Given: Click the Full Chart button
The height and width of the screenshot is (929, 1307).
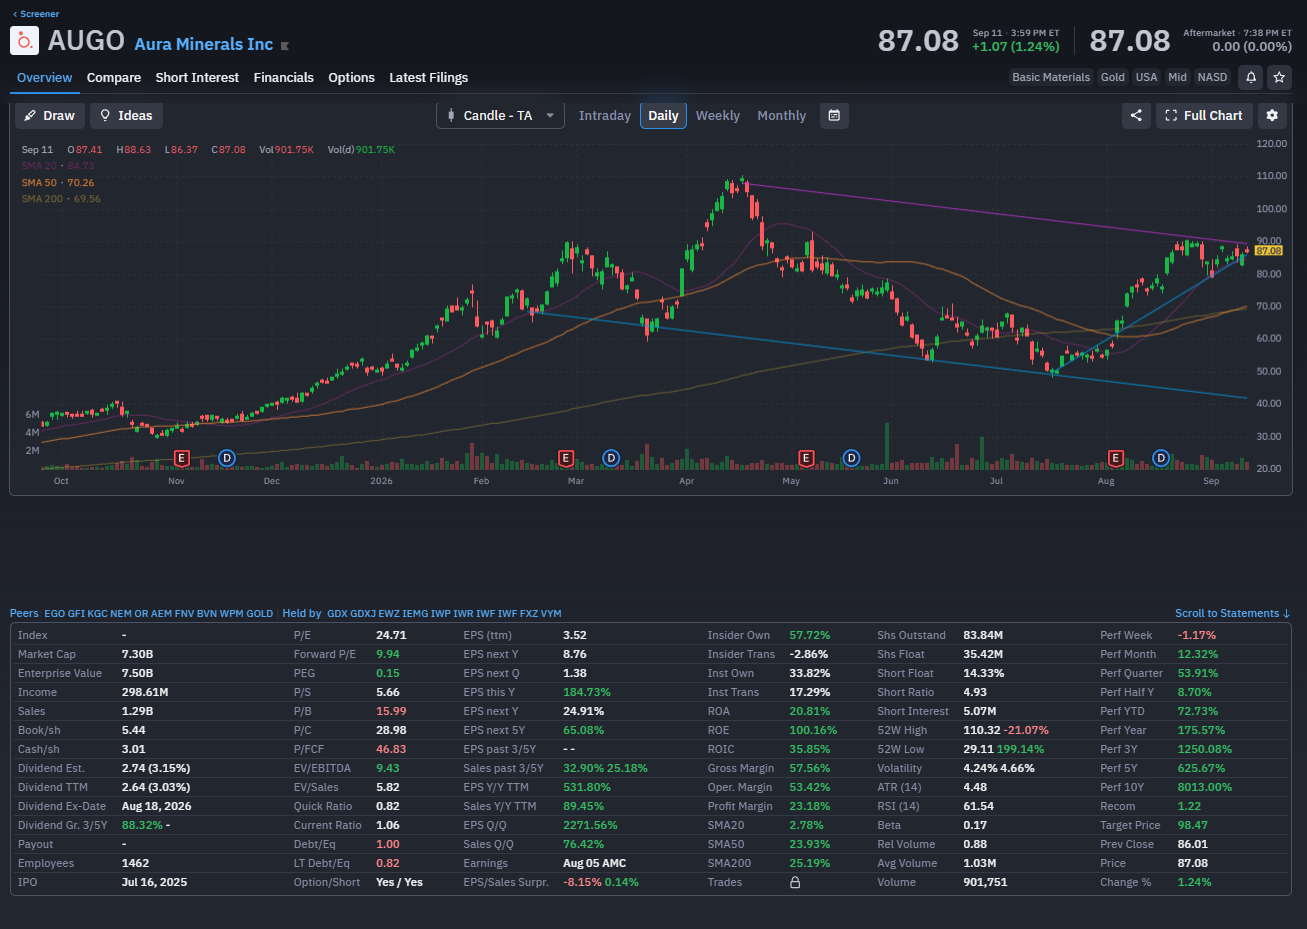Looking at the screenshot, I should tap(1204, 115).
